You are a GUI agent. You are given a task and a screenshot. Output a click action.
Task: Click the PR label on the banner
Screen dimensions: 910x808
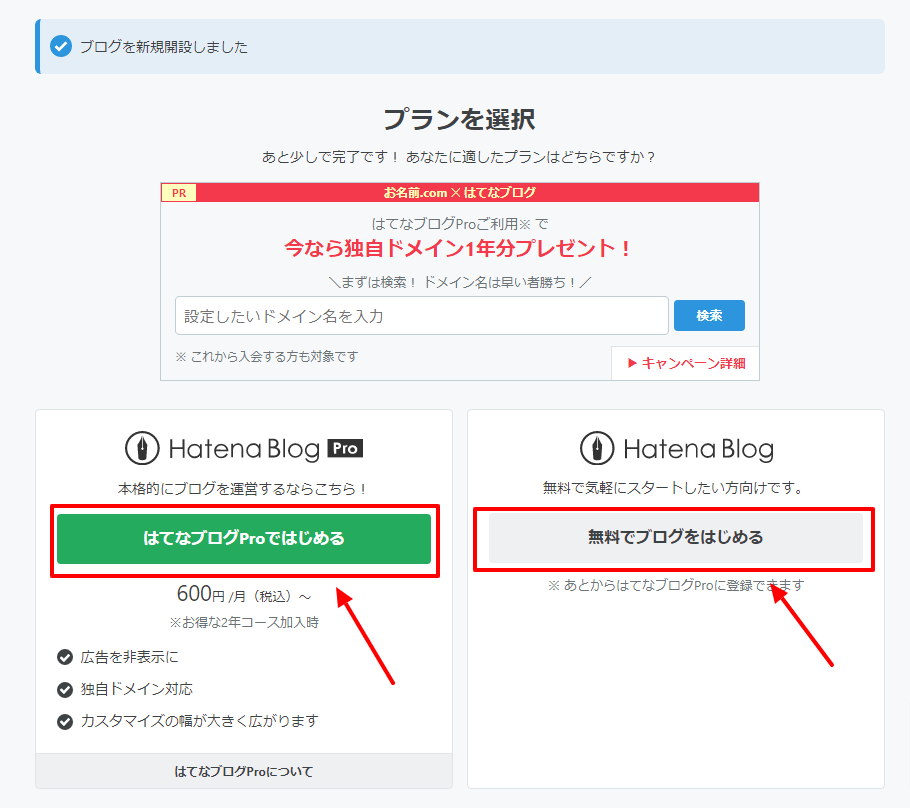[x=179, y=193]
